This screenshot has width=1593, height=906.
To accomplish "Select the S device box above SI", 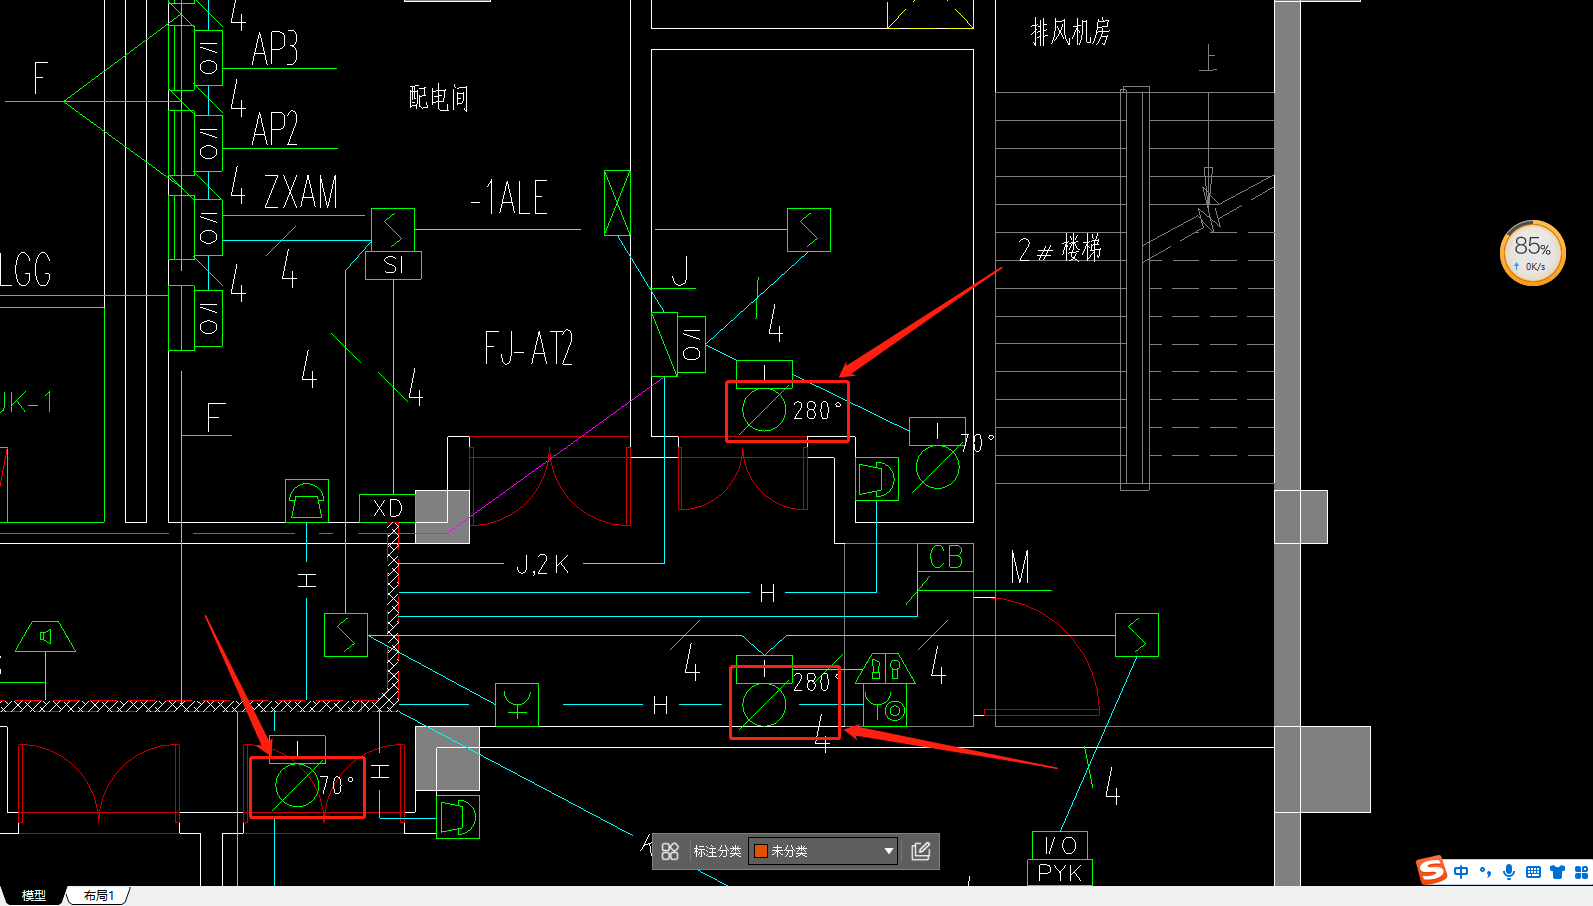I will tap(393, 230).
